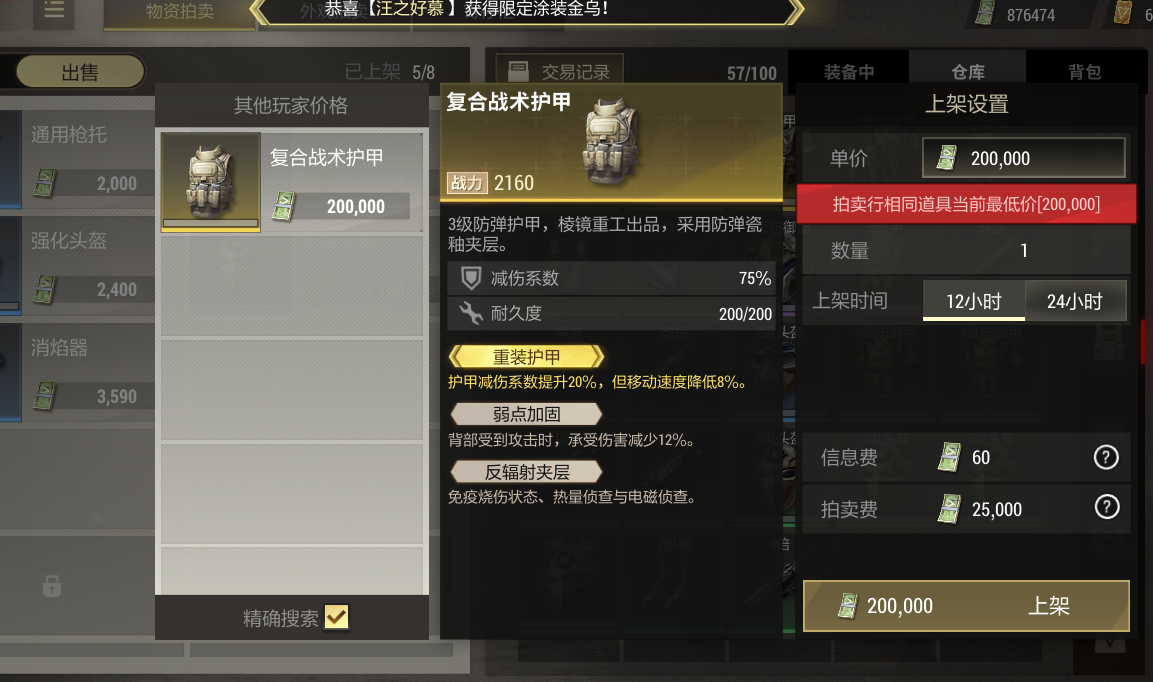Click the right arrow of announcement banner
This screenshot has width=1153, height=682.
tap(796, 11)
